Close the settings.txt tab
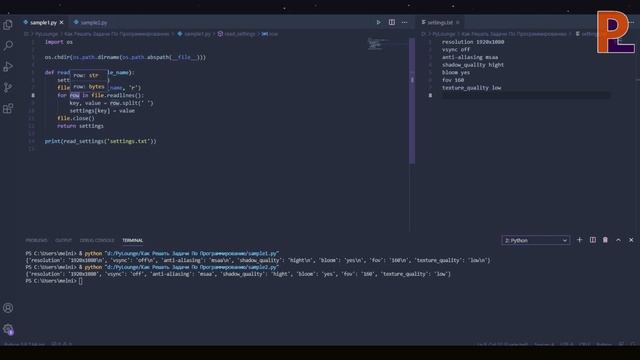This screenshot has width=640, height=360. pos(458,22)
